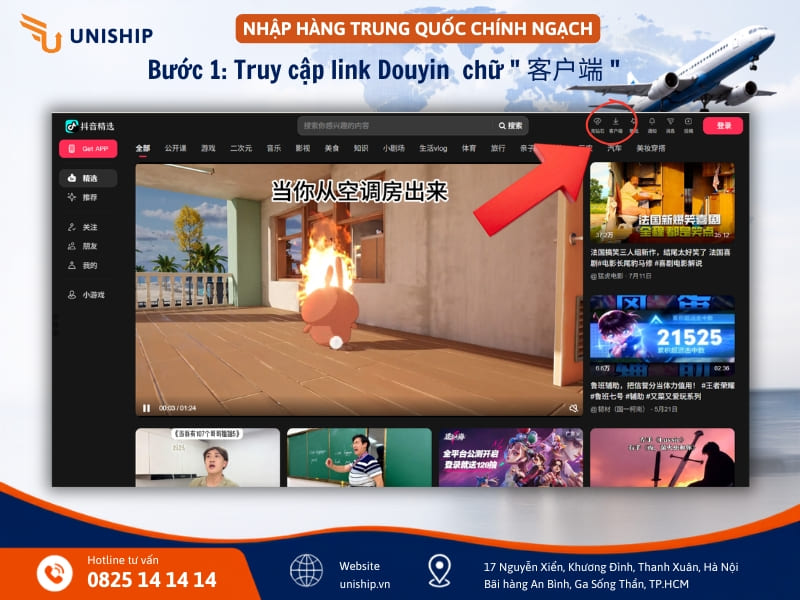Switch to the 汽车 category tab
800x600 pixels.
(615, 148)
